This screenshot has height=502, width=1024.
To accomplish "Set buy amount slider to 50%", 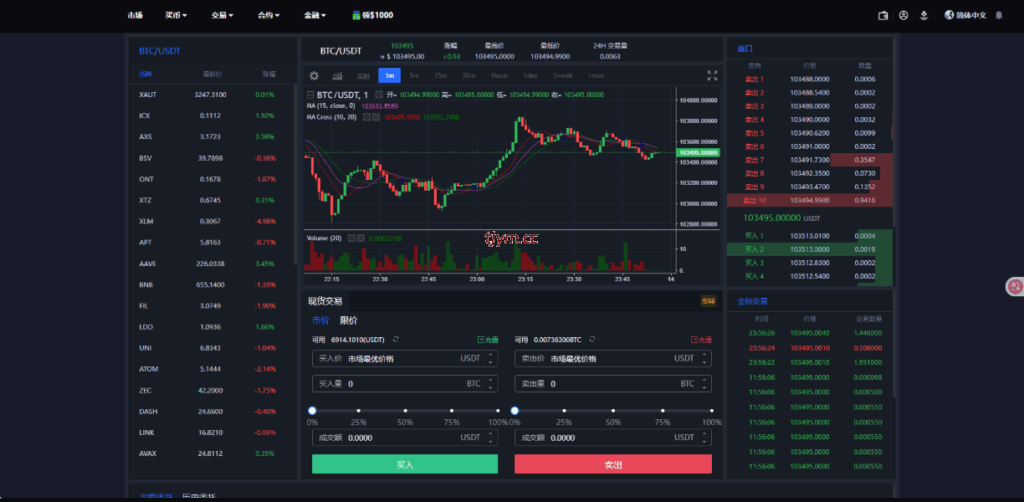I will (405, 410).
